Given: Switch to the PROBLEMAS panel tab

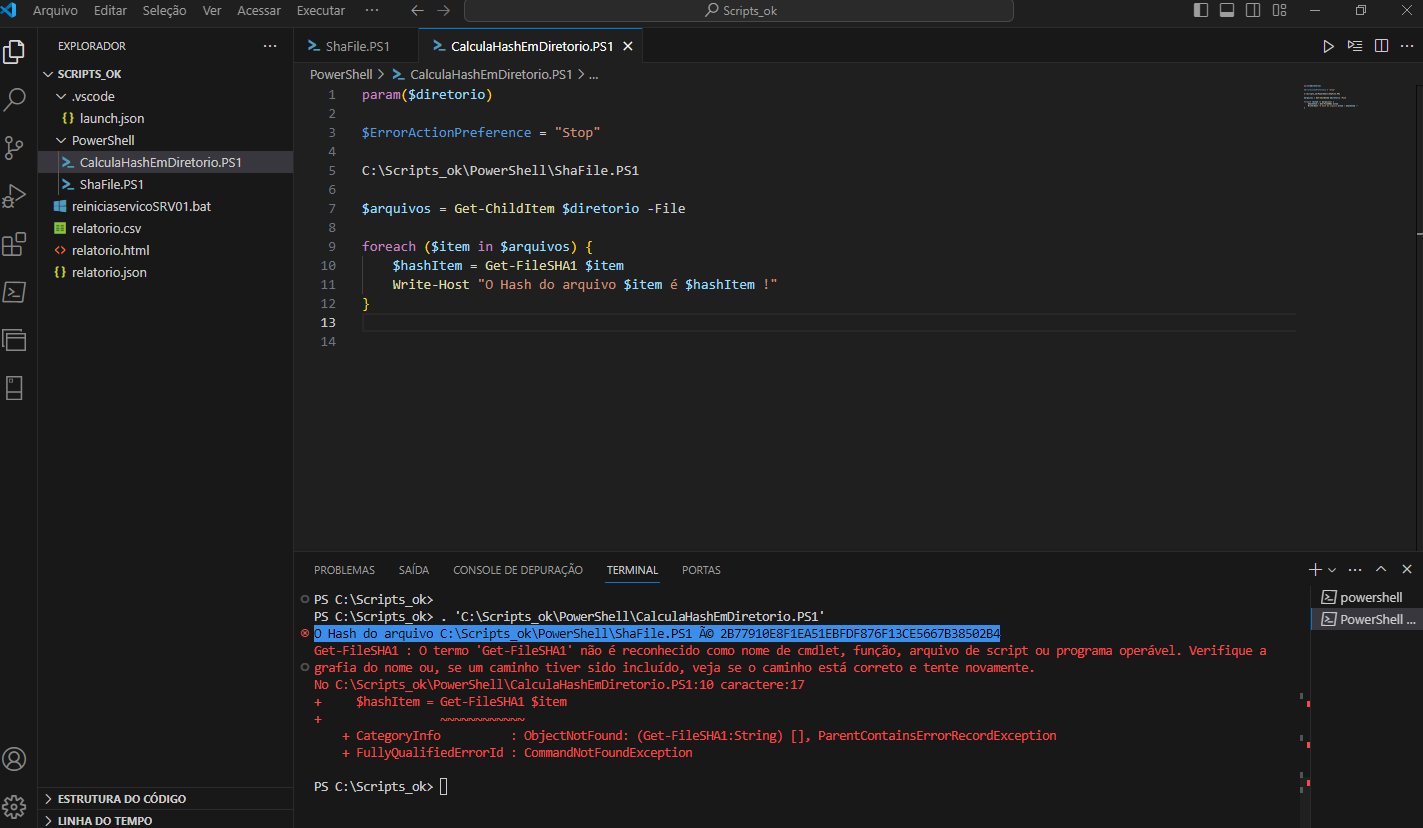Looking at the screenshot, I should coord(344,570).
